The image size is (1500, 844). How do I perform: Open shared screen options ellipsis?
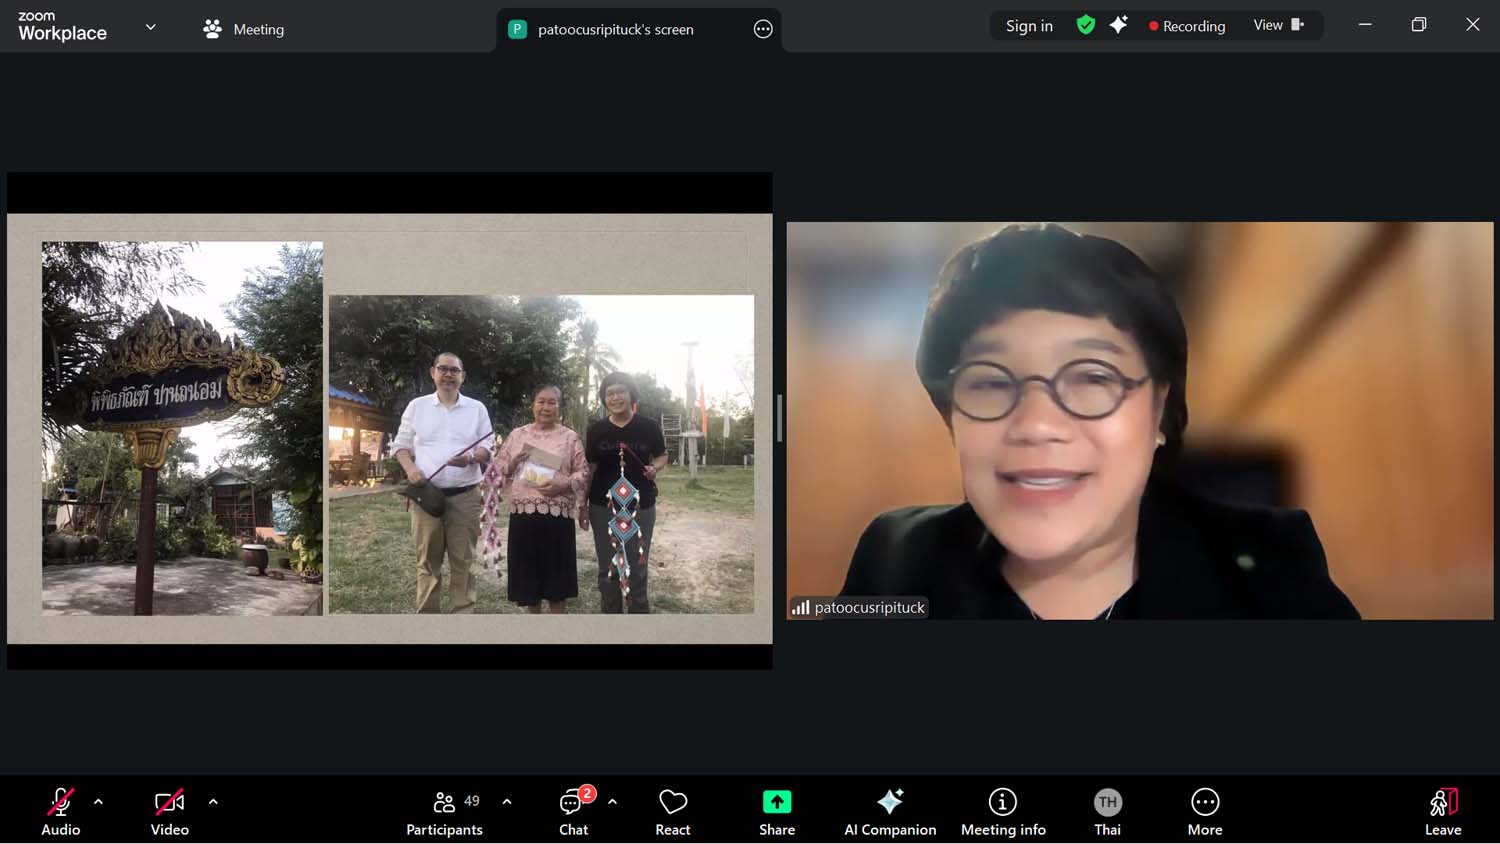click(763, 29)
